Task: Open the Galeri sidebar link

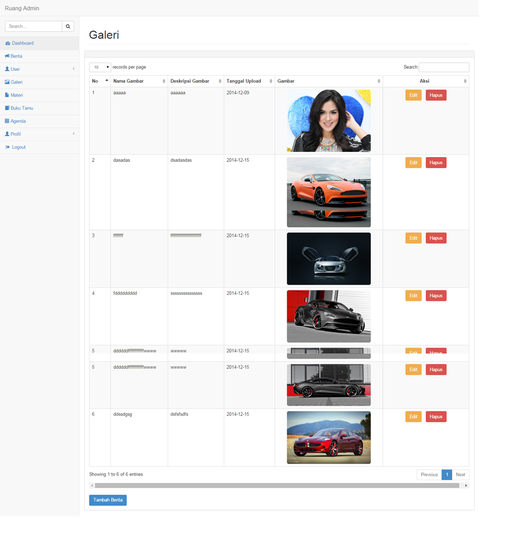Action: (x=40, y=82)
